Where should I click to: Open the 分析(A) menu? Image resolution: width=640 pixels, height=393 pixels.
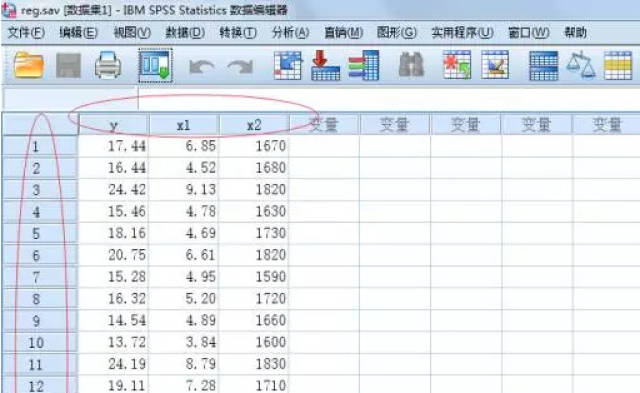pos(290,32)
